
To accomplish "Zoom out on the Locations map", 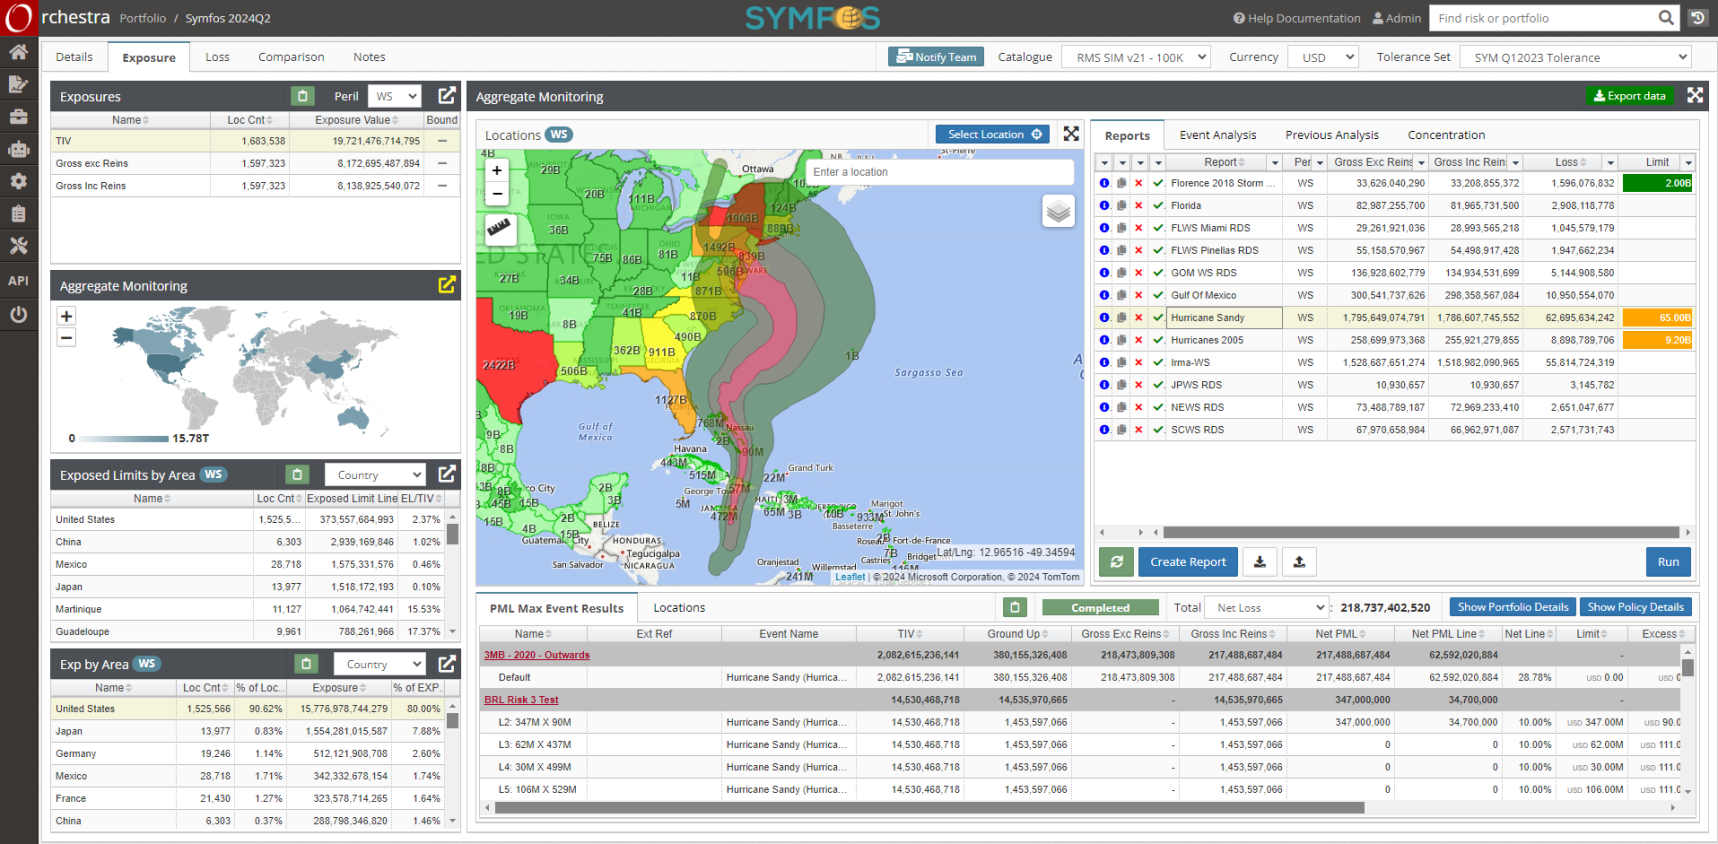I will click(x=497, y=195).
